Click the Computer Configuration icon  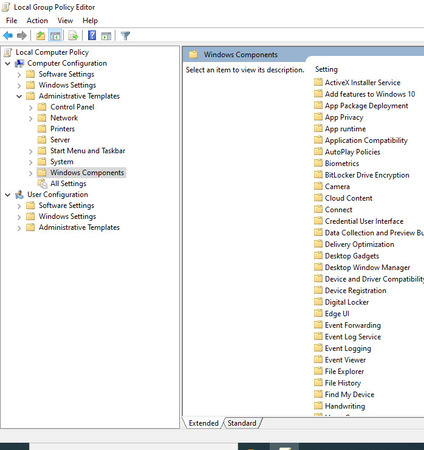coord(20,63)
